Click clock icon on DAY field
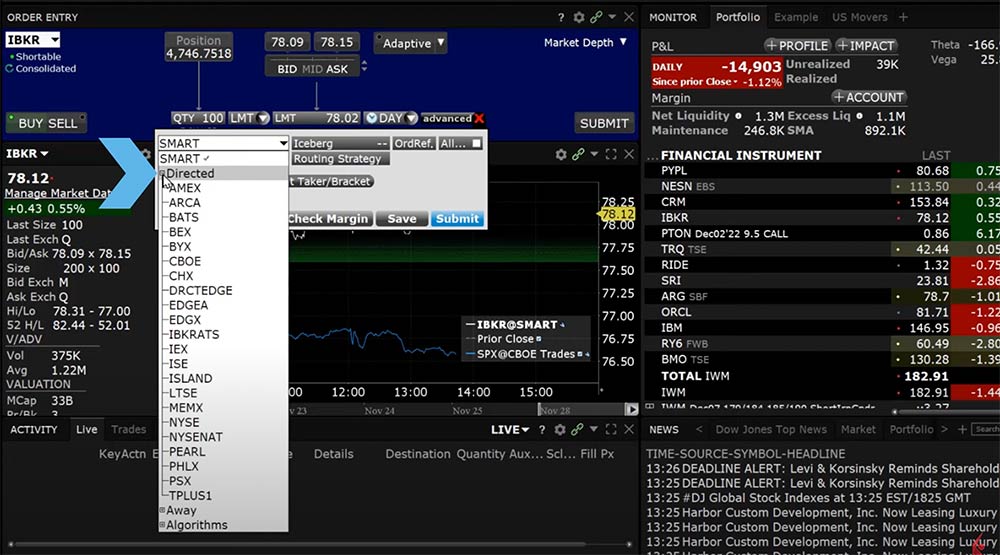The width and height of the screenshot is (1000, 555). (371, 119)
